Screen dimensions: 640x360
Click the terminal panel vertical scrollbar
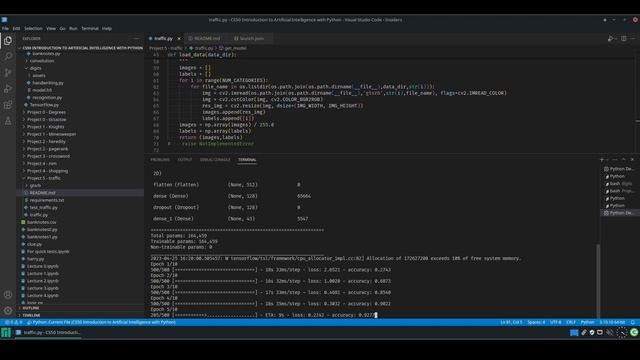click(598, 281)
